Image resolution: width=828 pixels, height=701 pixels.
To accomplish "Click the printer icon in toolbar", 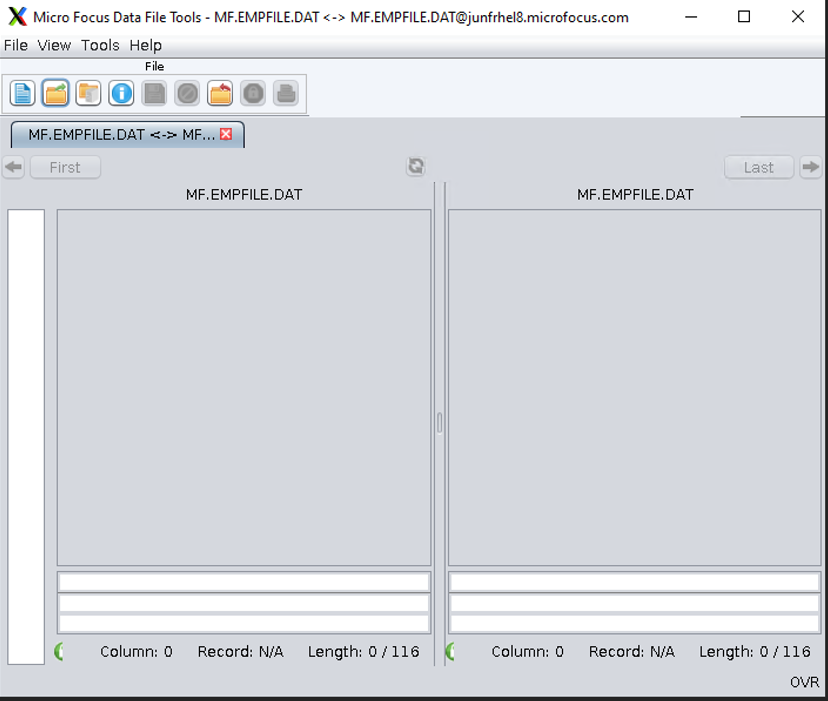I will pos(286,94).
